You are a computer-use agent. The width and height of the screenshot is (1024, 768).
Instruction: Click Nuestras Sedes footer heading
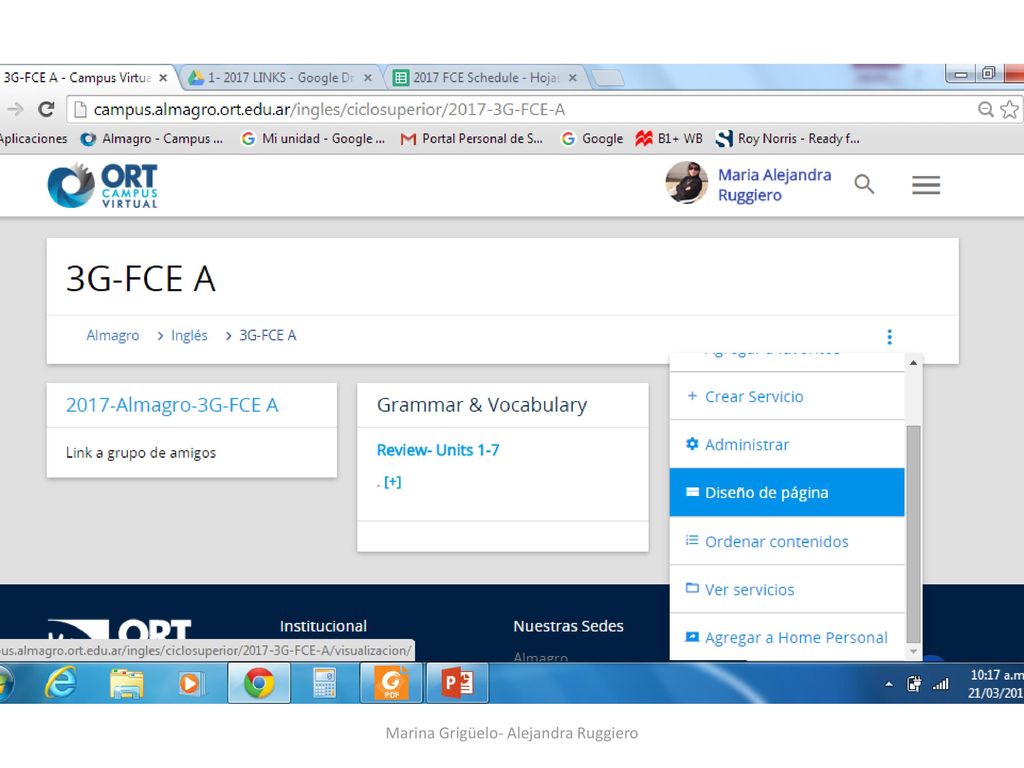click(568, 626)
